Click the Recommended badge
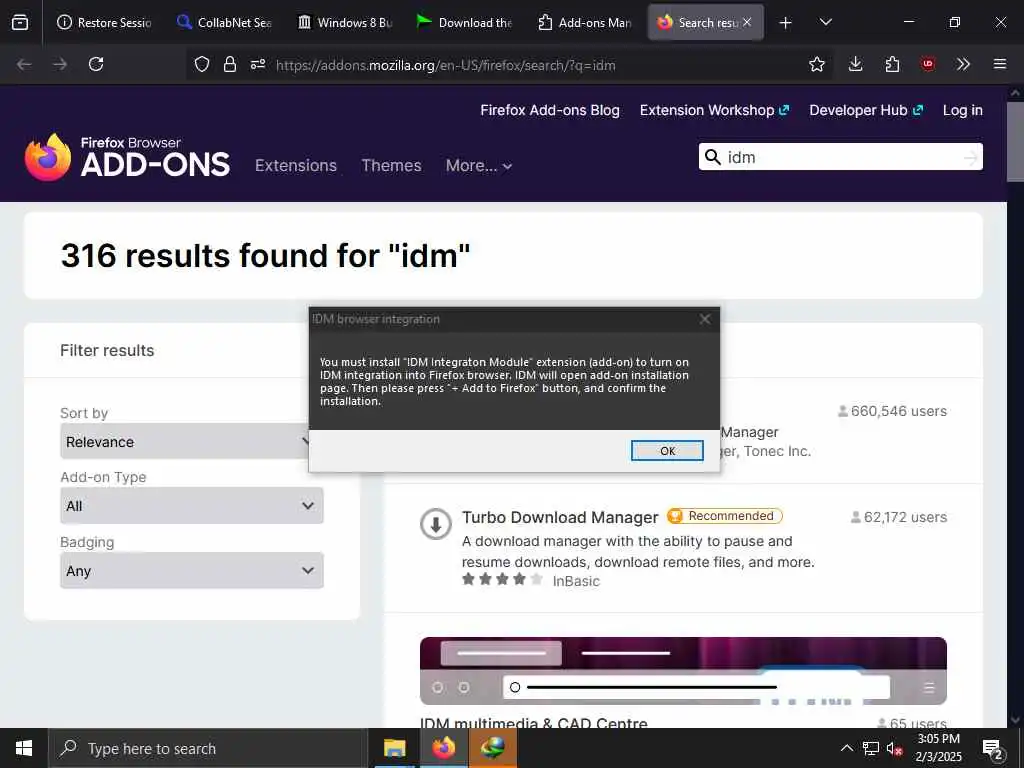Image resolution: width=1024 pixels, height=768 pixels. tap(724, 516)
